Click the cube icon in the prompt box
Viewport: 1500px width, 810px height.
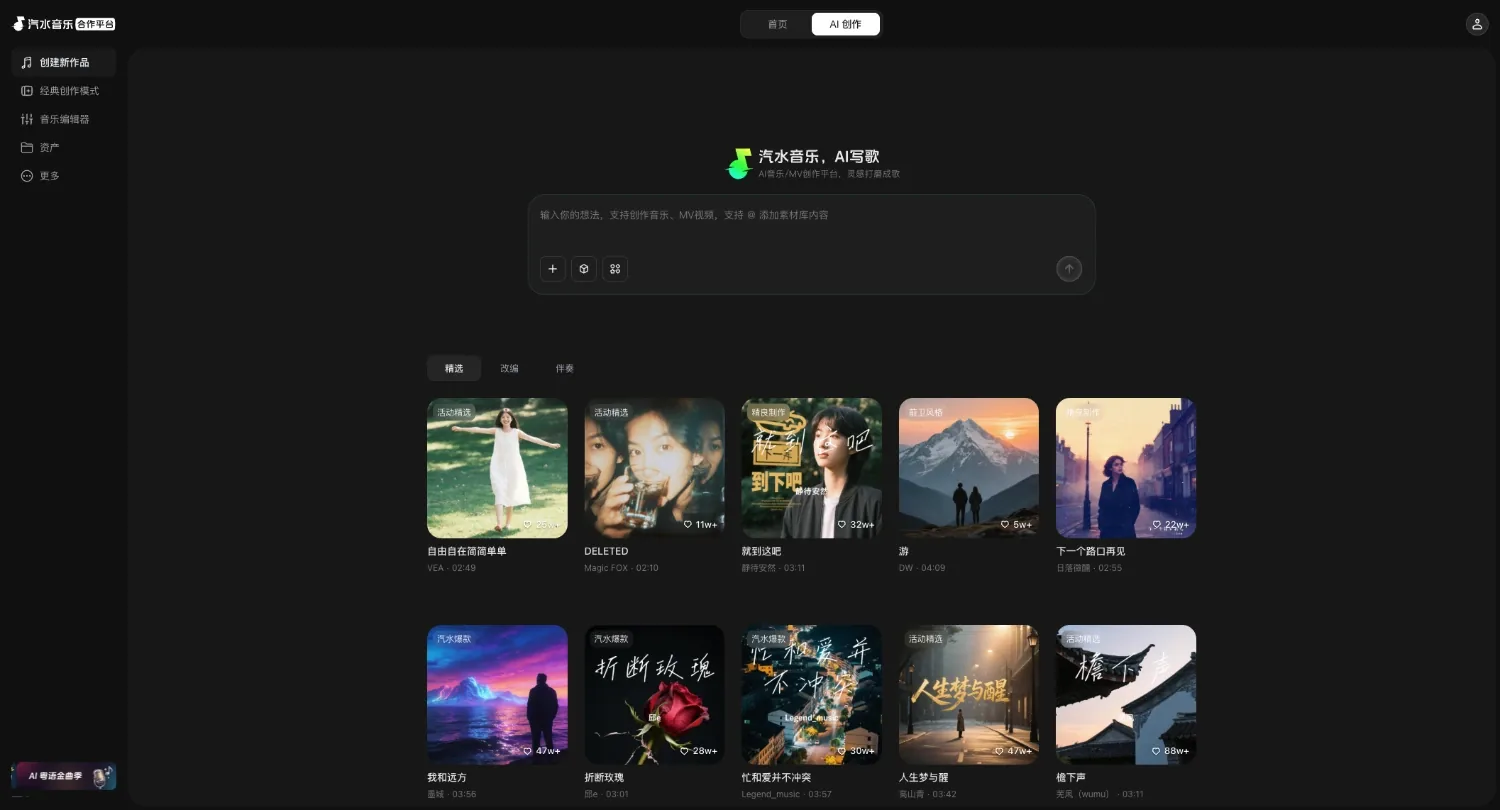[x=584, y=269]
